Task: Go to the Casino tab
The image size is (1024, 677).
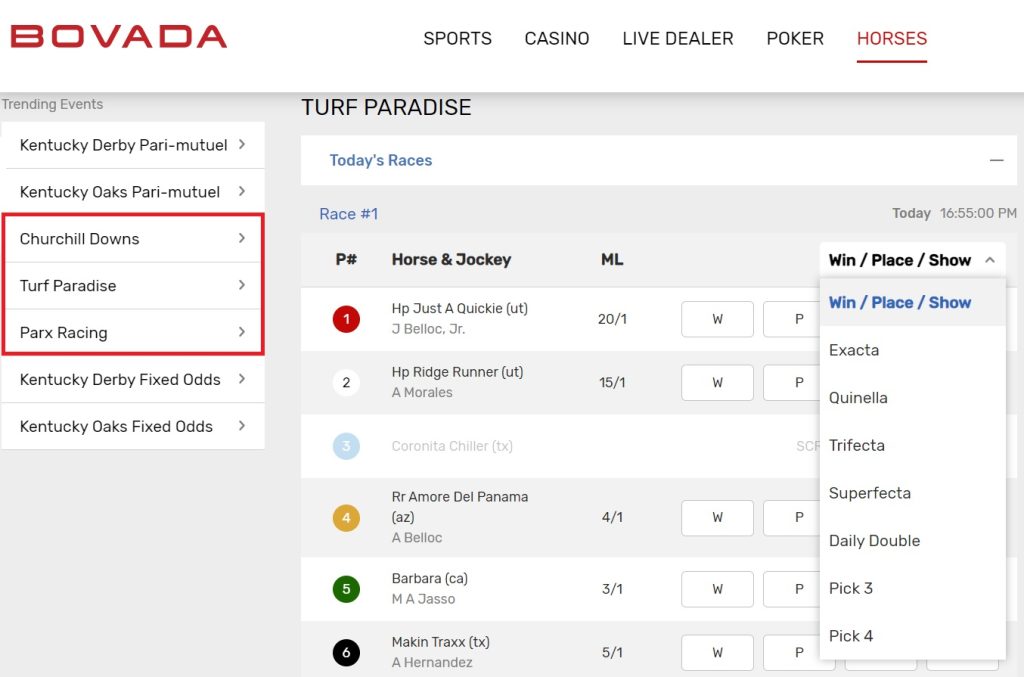Action: tap(557, 39)
